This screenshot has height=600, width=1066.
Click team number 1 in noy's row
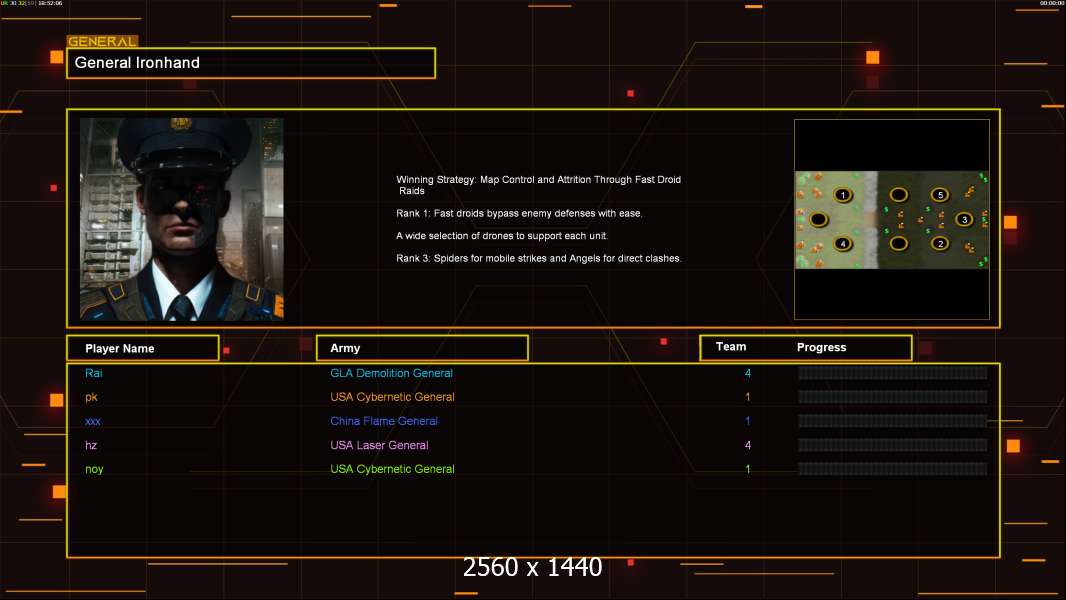pos(748,469)
